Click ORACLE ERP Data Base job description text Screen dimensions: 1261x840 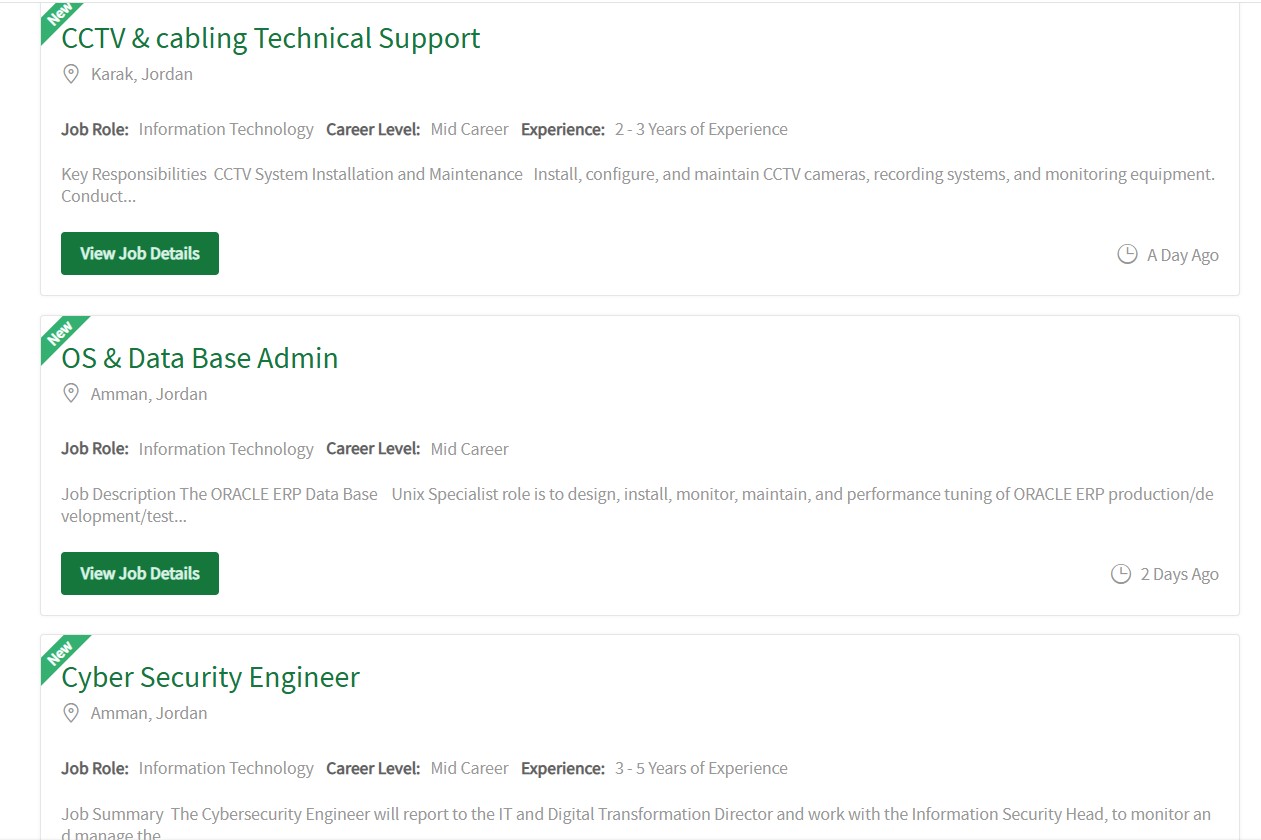(638, 505)
